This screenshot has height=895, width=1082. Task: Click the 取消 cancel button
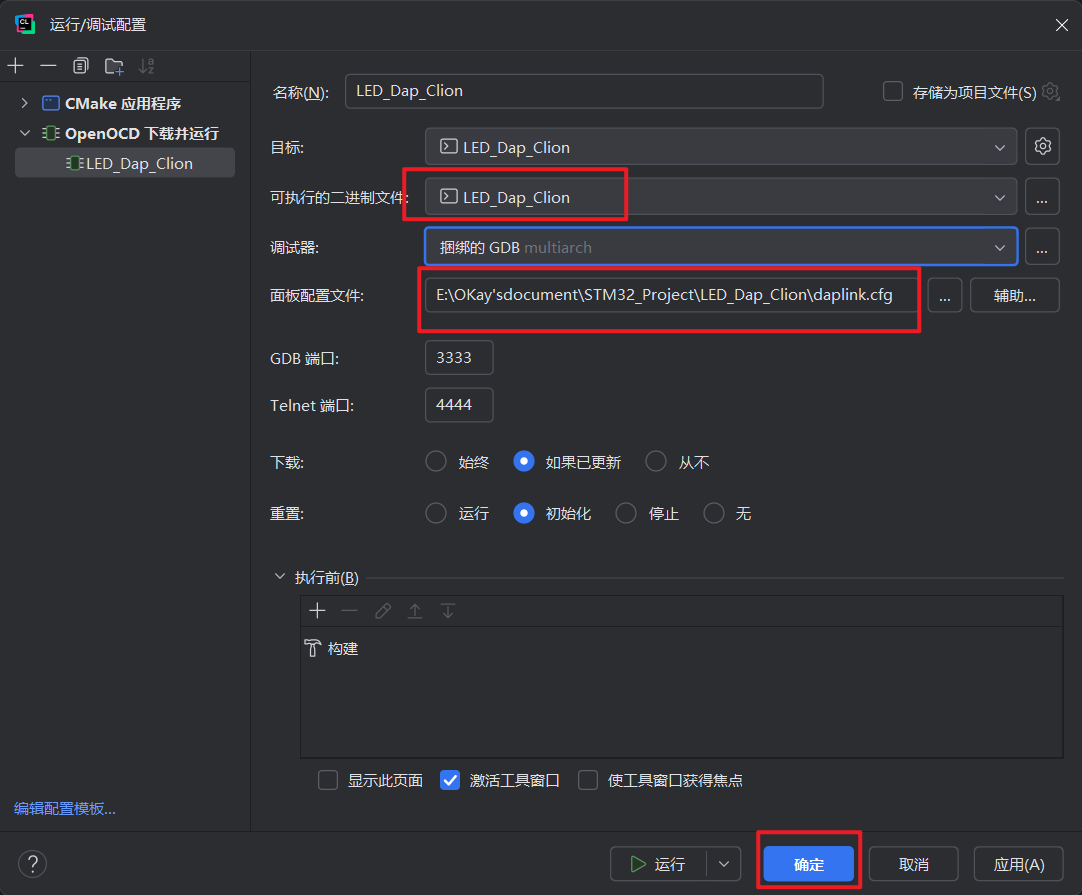[x=914, y=864]
